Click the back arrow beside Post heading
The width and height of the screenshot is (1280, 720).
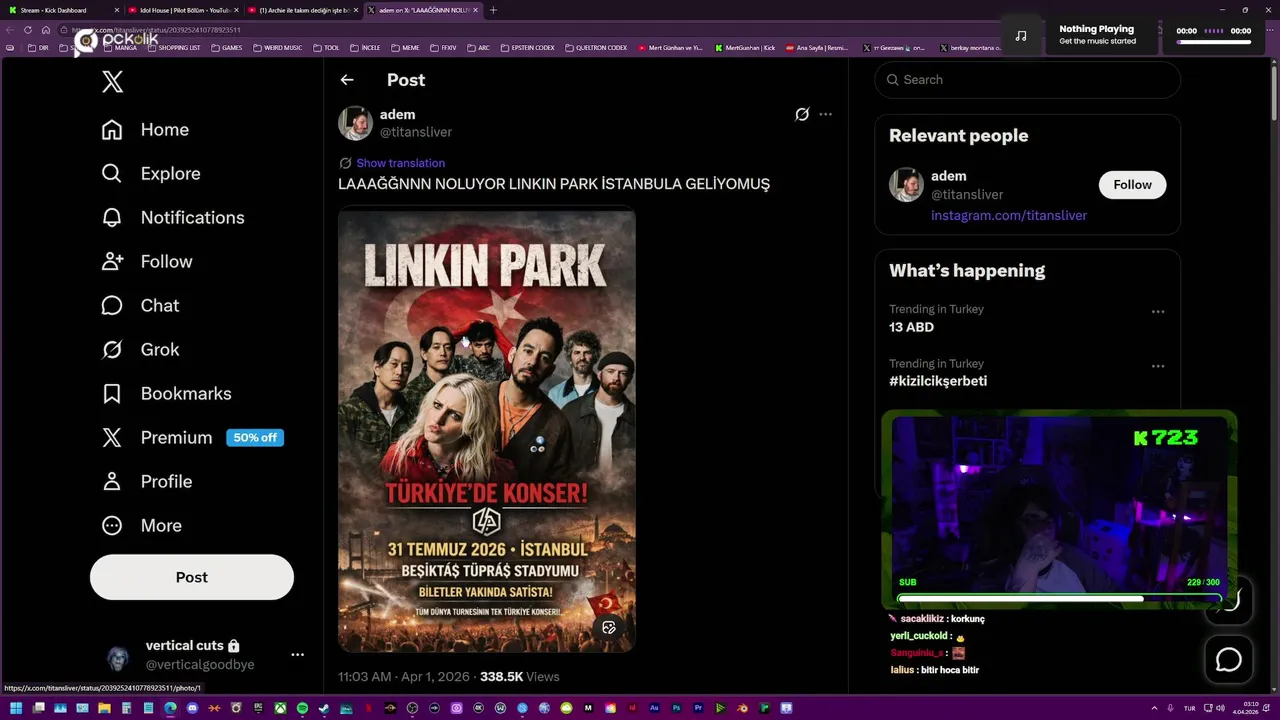[x=347, y=80]
